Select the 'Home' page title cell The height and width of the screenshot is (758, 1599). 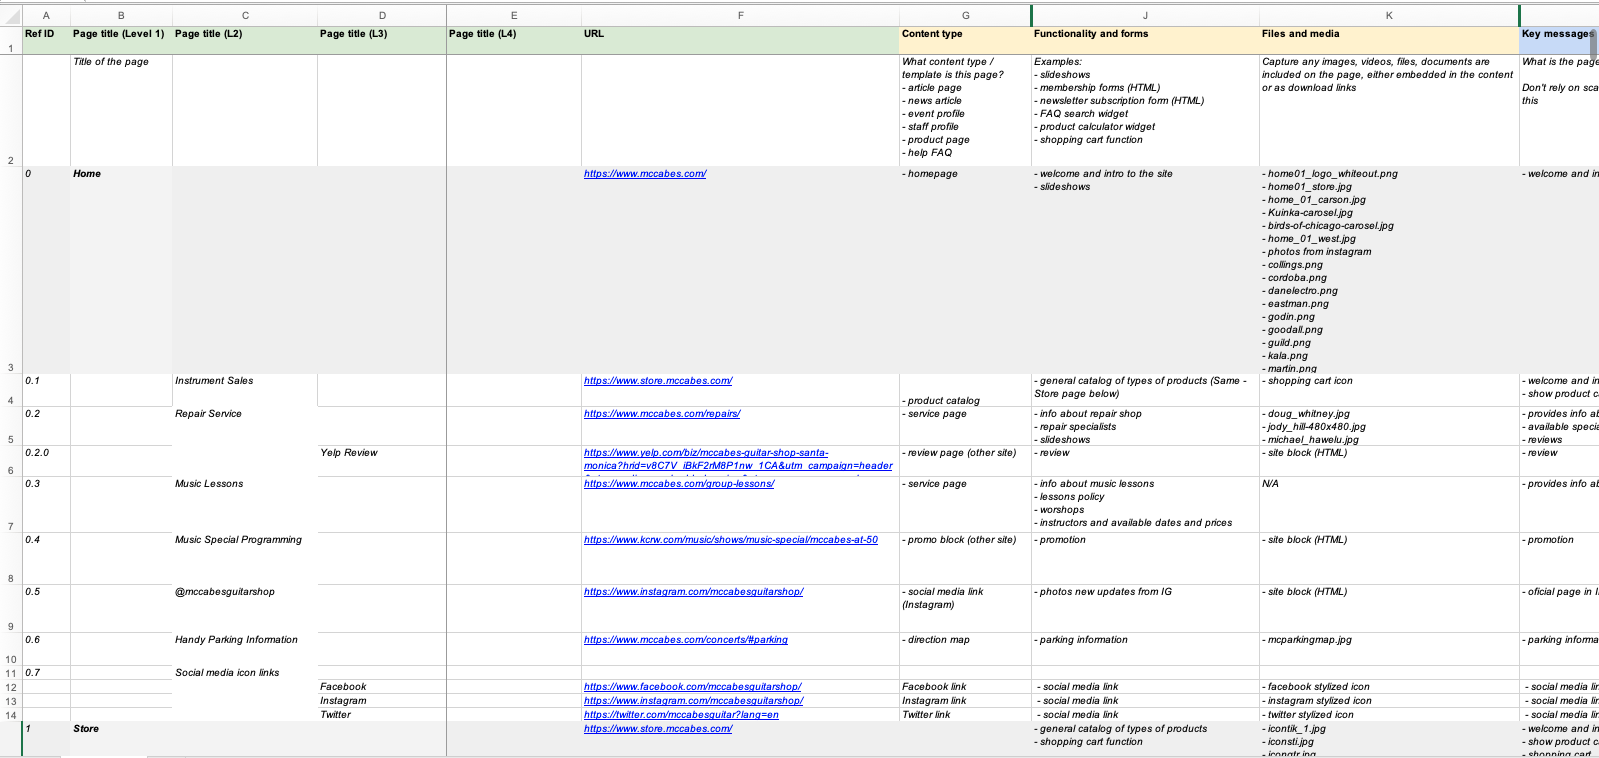(x=121, y=270)
